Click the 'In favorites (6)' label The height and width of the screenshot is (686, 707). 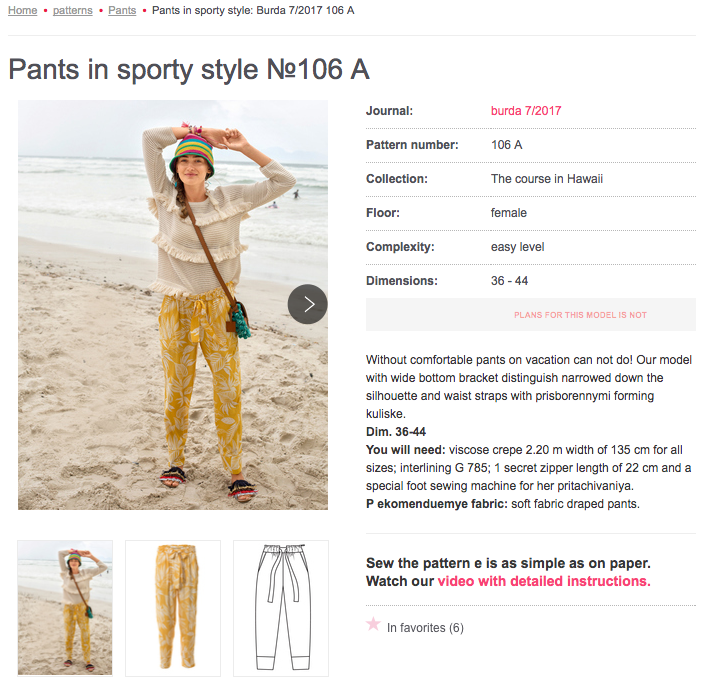(x=425, y=628)
